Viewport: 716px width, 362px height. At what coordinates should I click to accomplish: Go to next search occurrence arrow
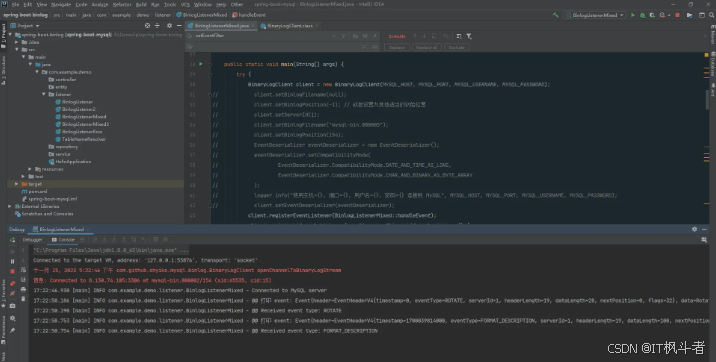tap(424, 36)
